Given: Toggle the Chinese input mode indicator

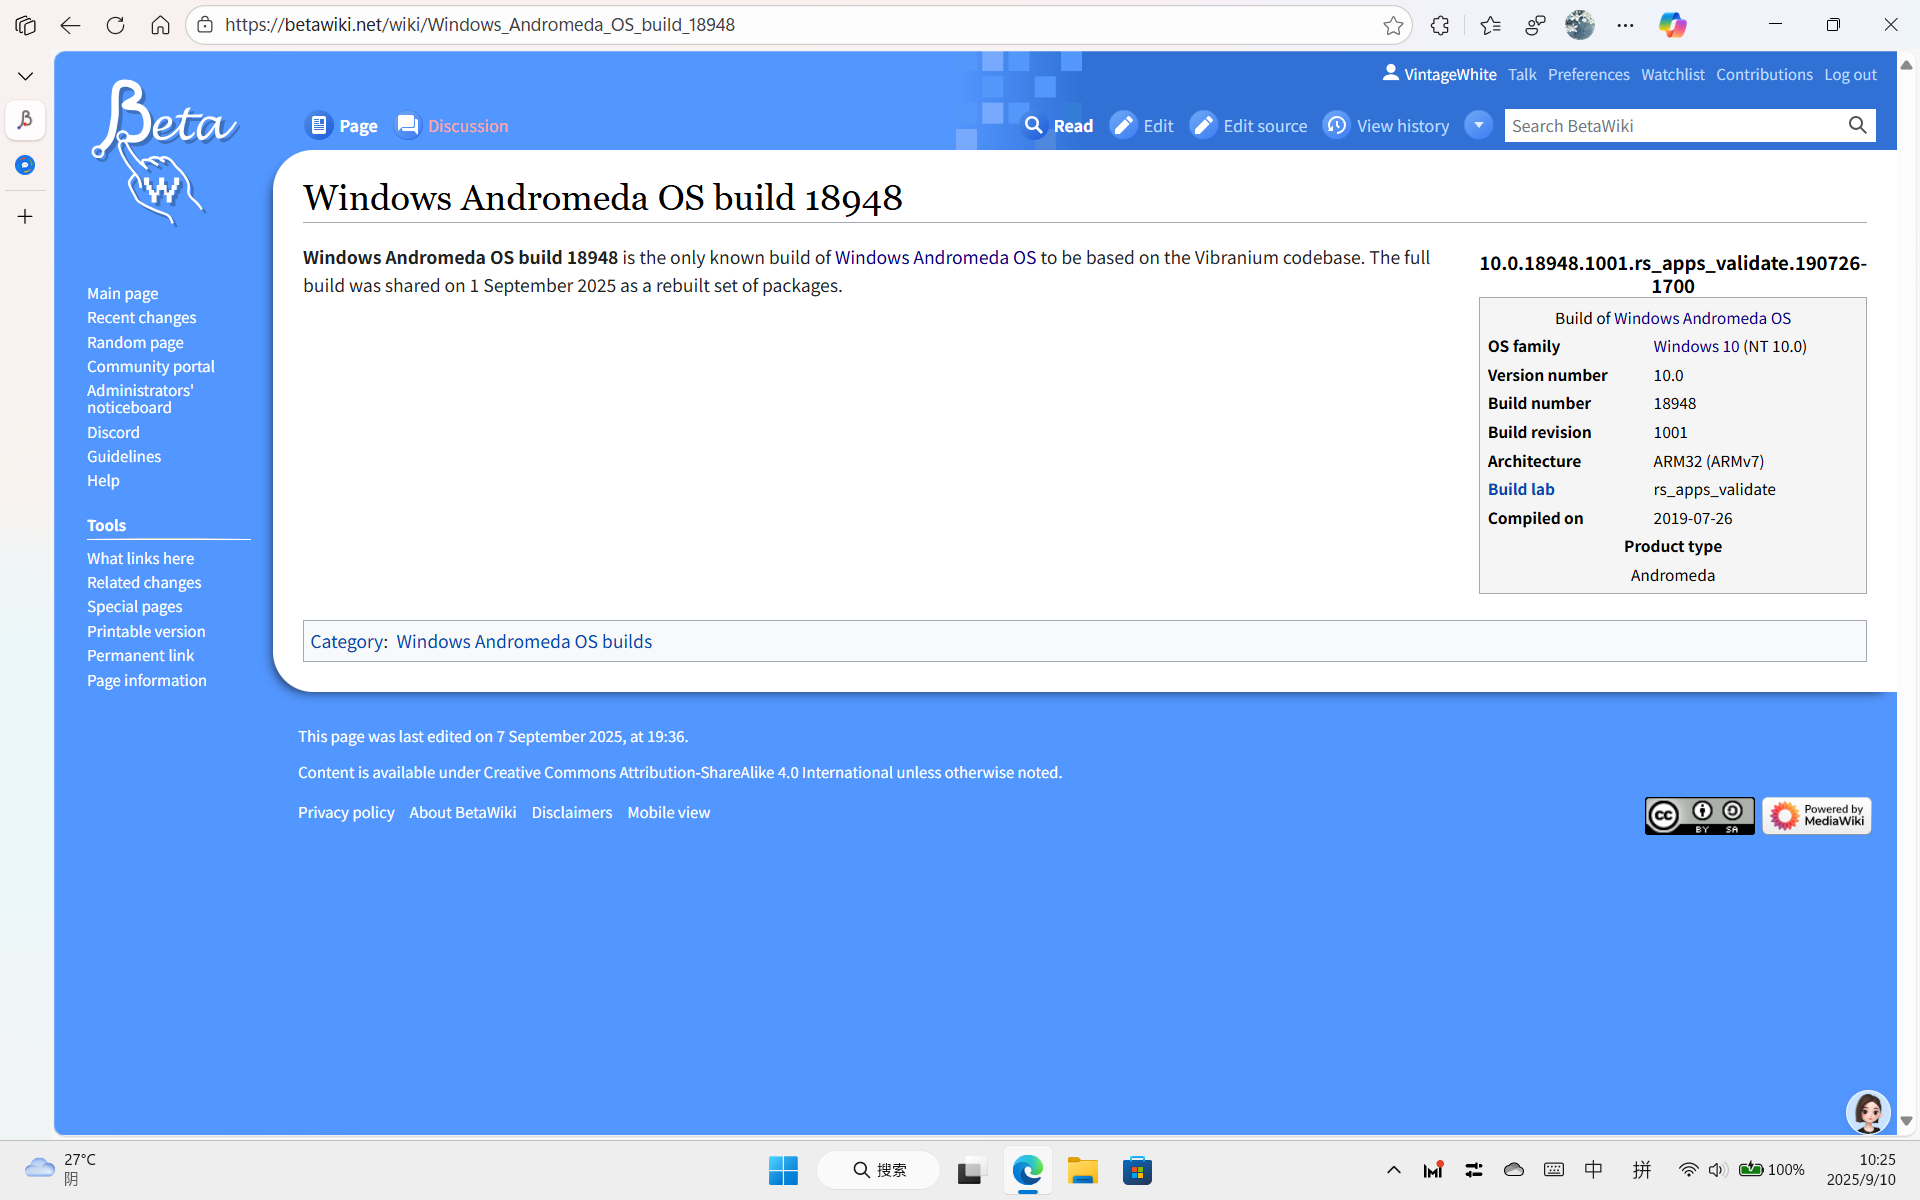Looking at the screenshot, I should click(1594, 1170).
